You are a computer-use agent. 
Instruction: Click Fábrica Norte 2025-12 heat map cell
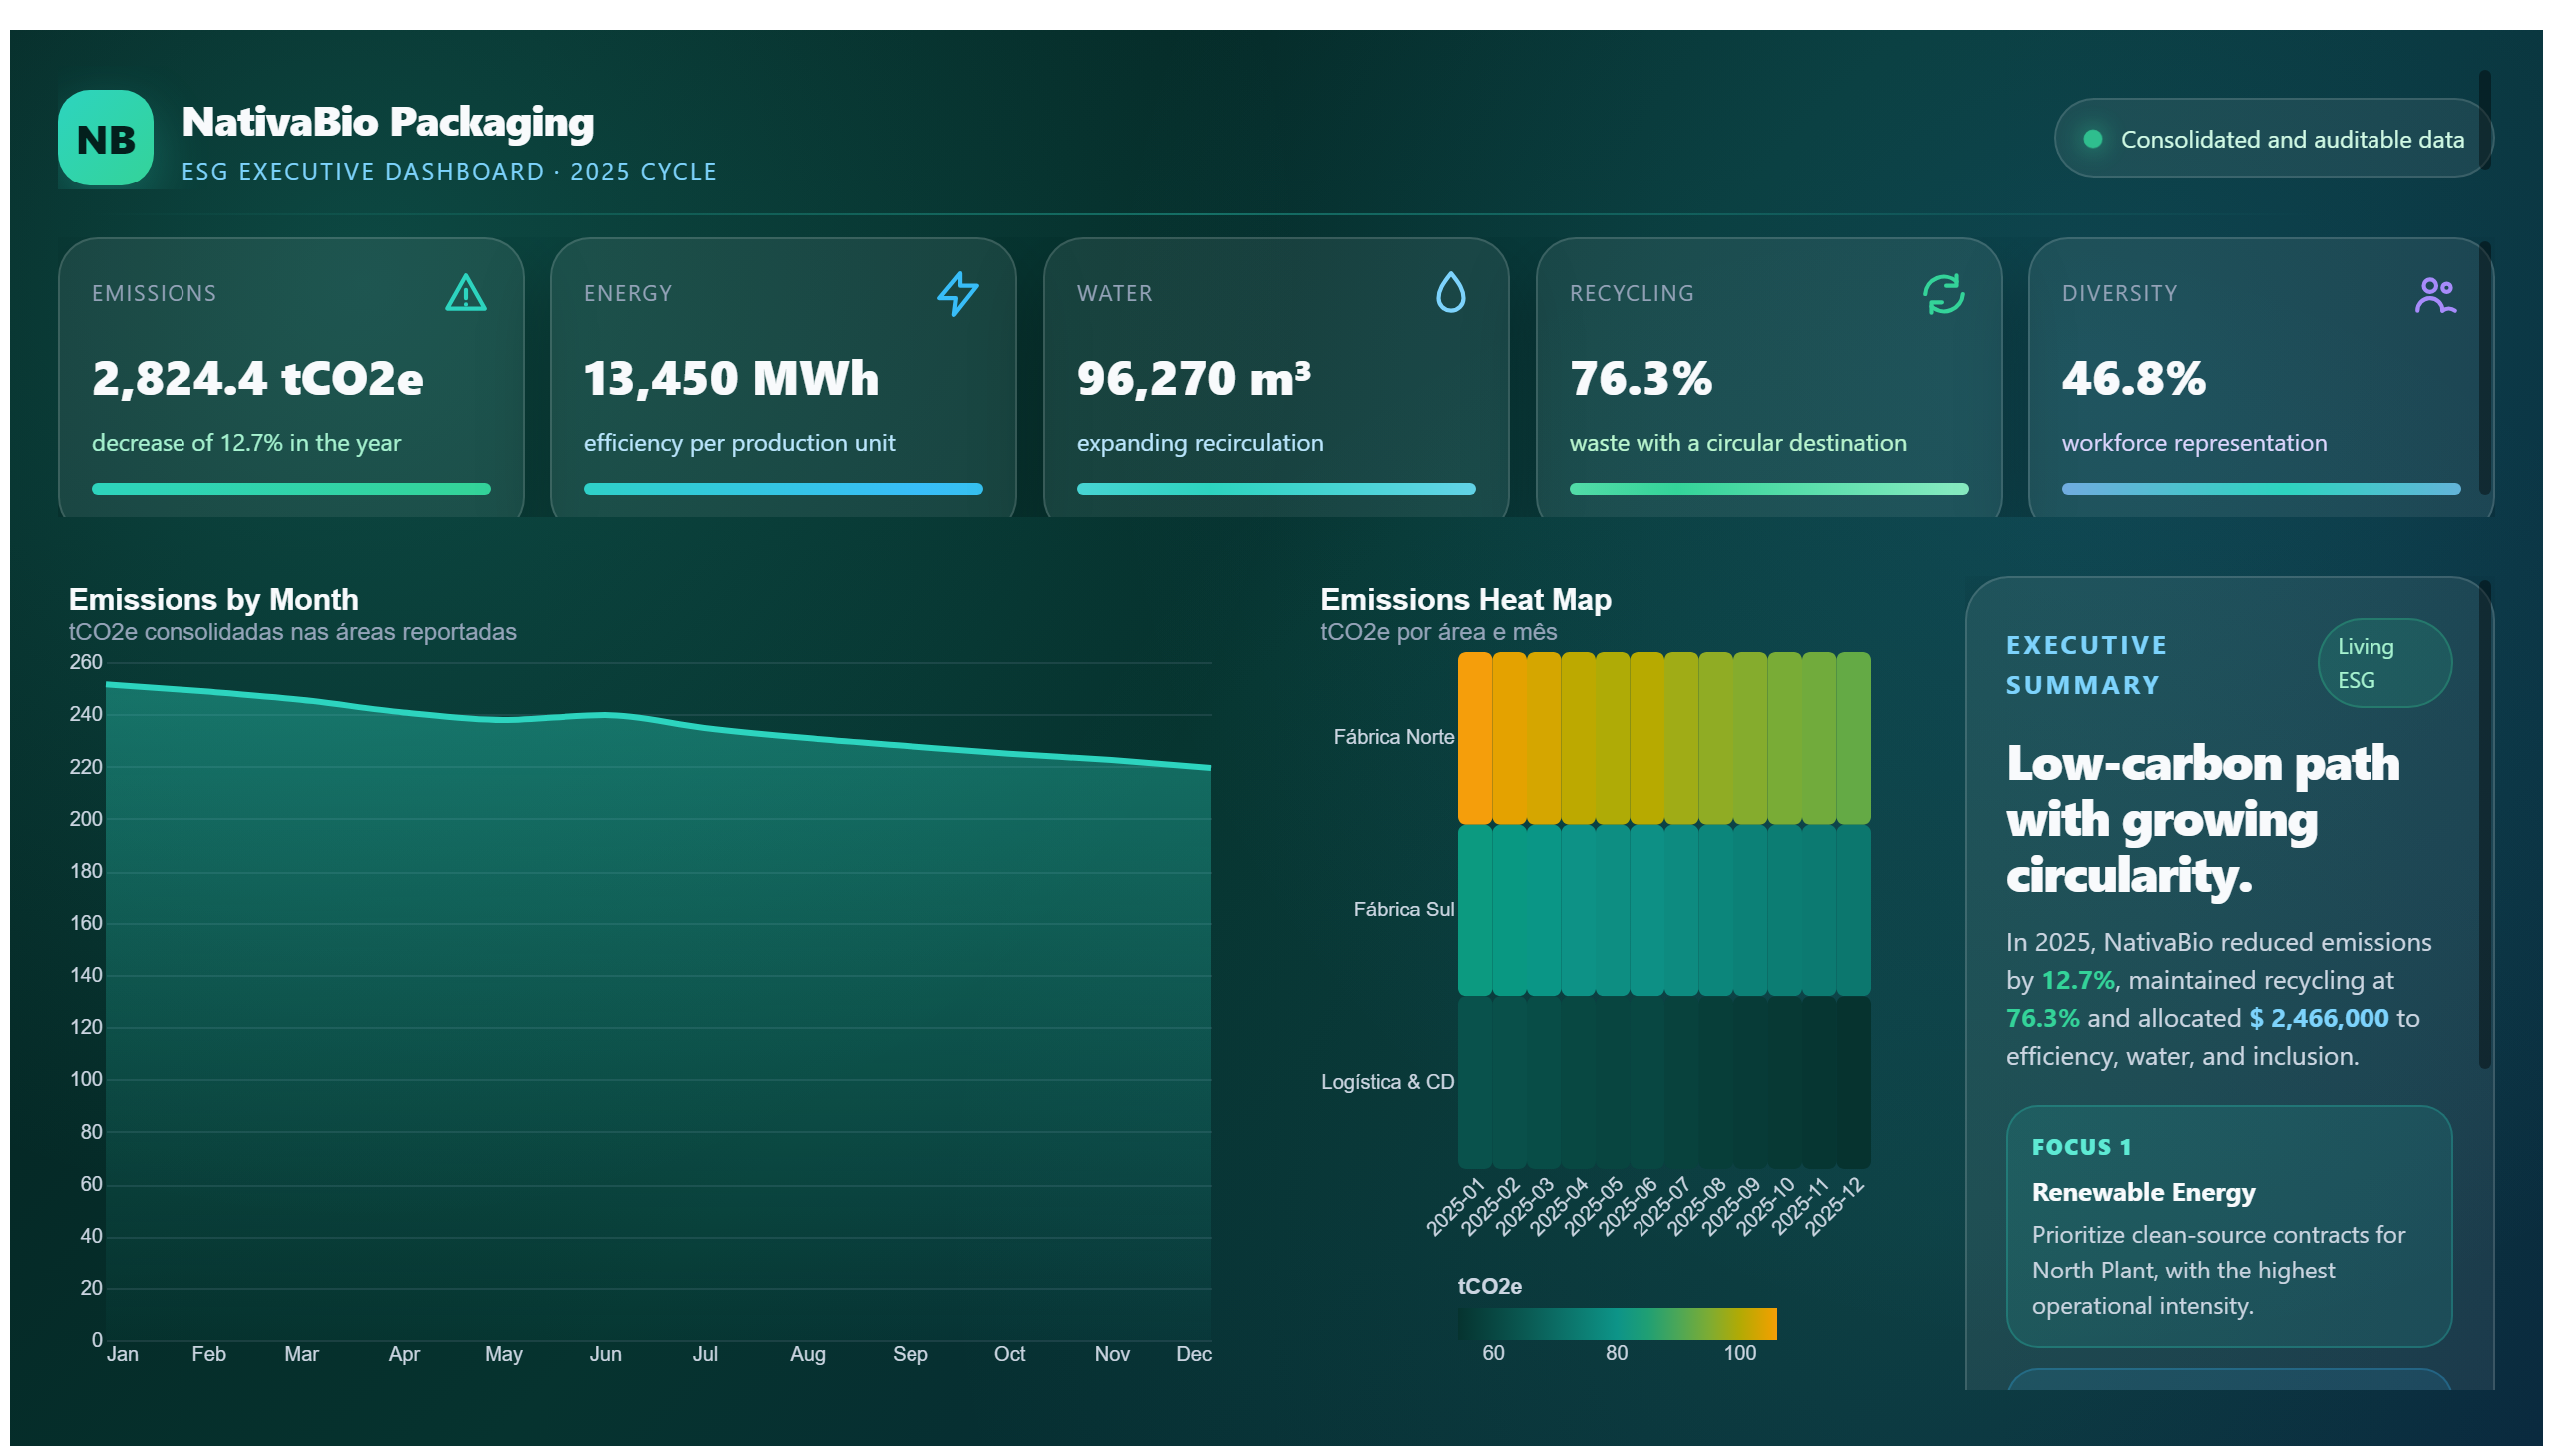(x=1852, y=738)
